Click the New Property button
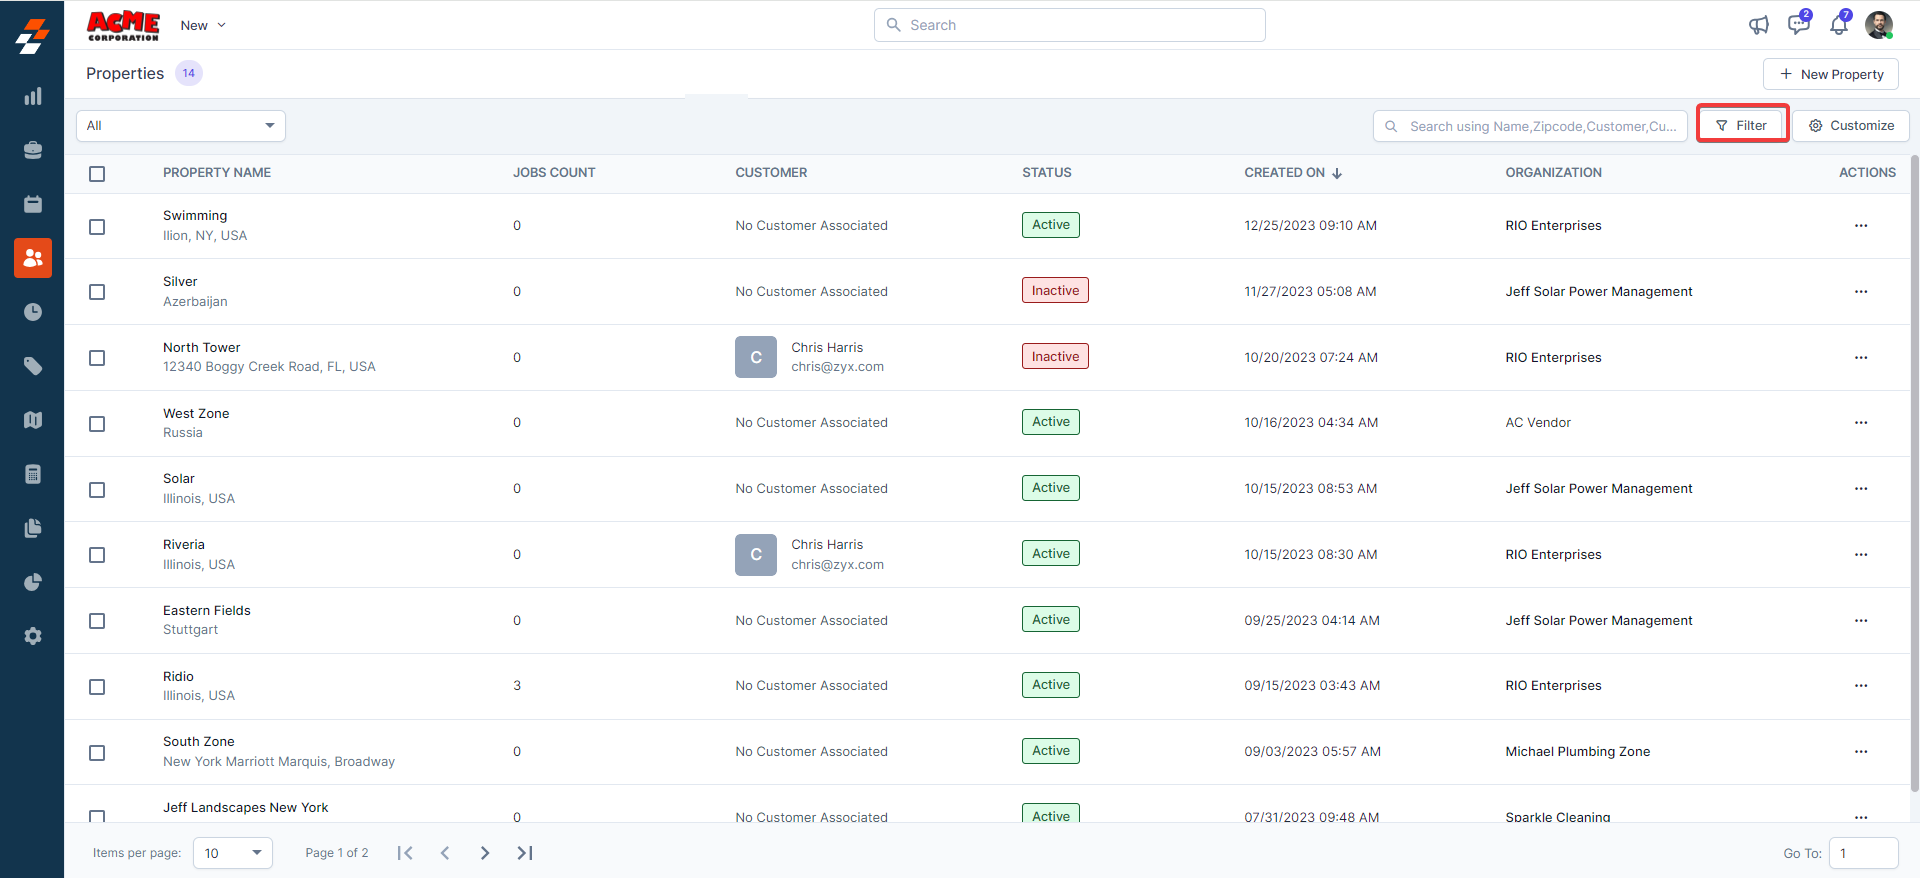 coord(1830,74)
